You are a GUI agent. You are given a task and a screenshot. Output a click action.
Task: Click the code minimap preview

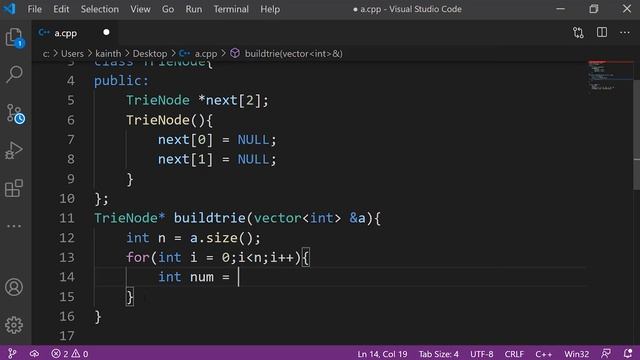point(610,76)
